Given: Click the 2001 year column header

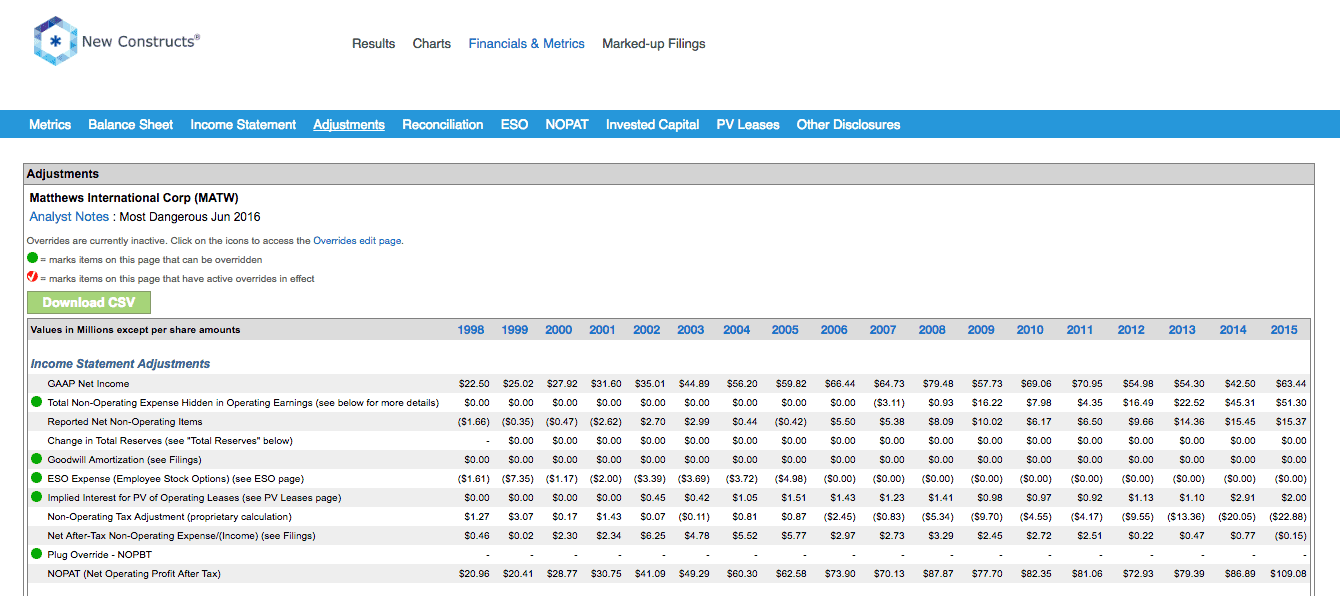Looking at the screenshot, I should (x=603, y=330).
